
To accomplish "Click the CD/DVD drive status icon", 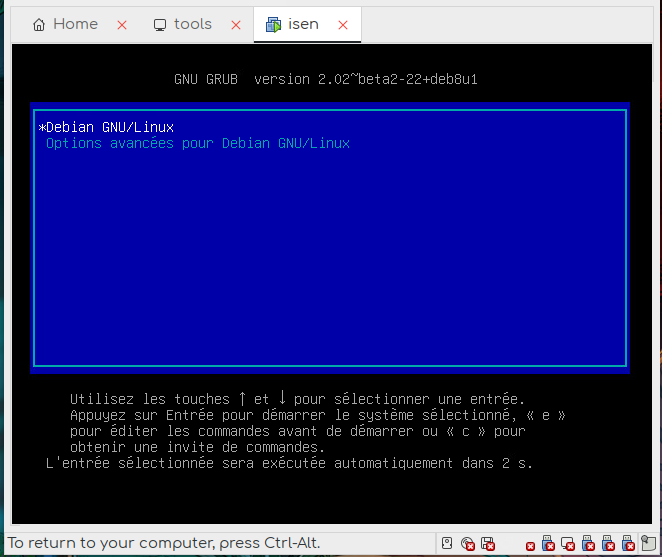I will (x=468, y=543).
